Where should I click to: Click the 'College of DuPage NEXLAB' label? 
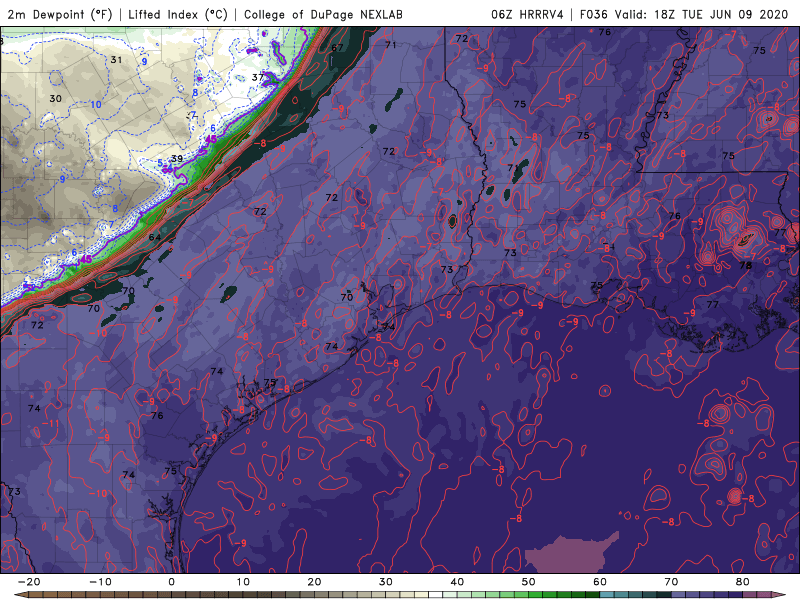[323, 14]
